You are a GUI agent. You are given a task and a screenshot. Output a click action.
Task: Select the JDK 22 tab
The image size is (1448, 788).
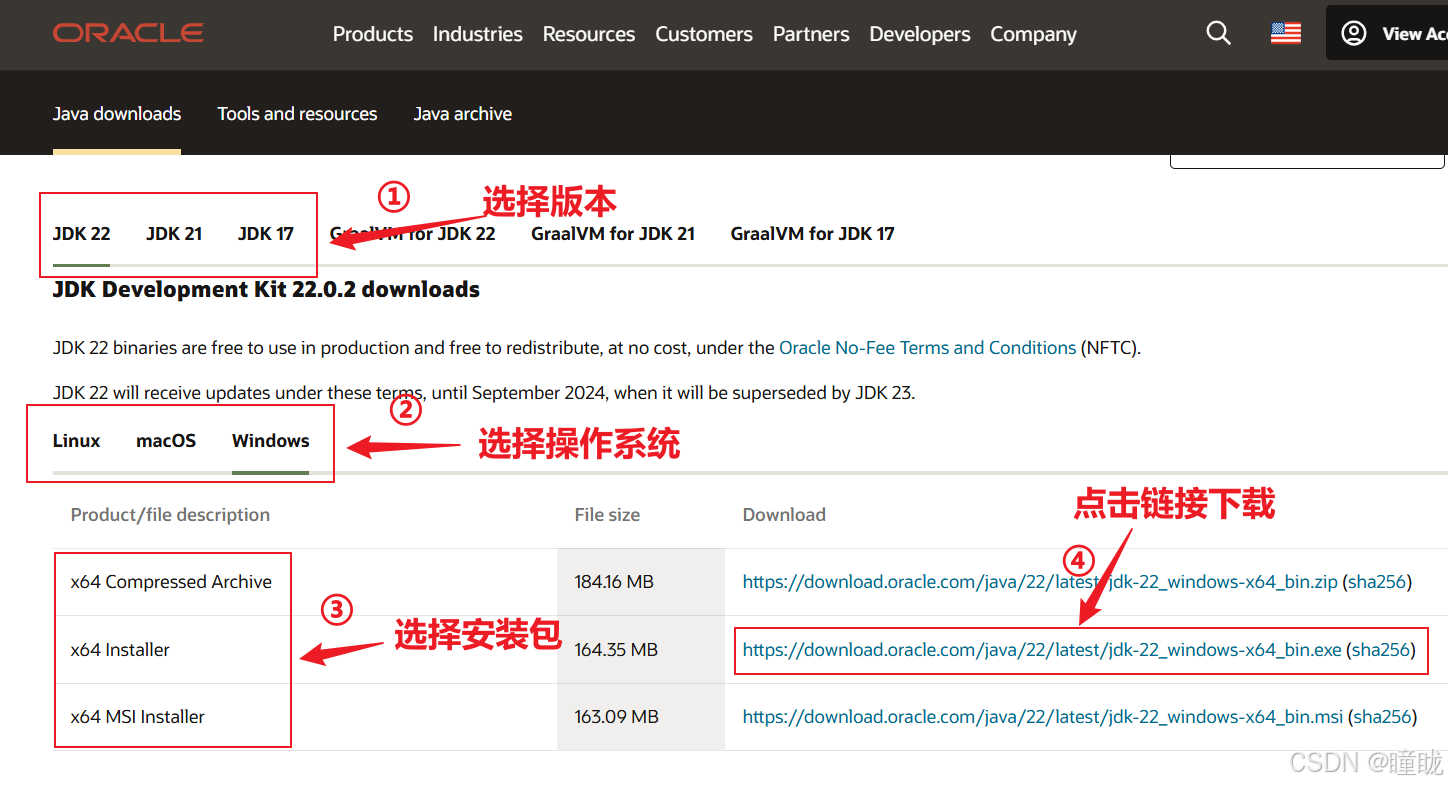(x=82, y=234)
